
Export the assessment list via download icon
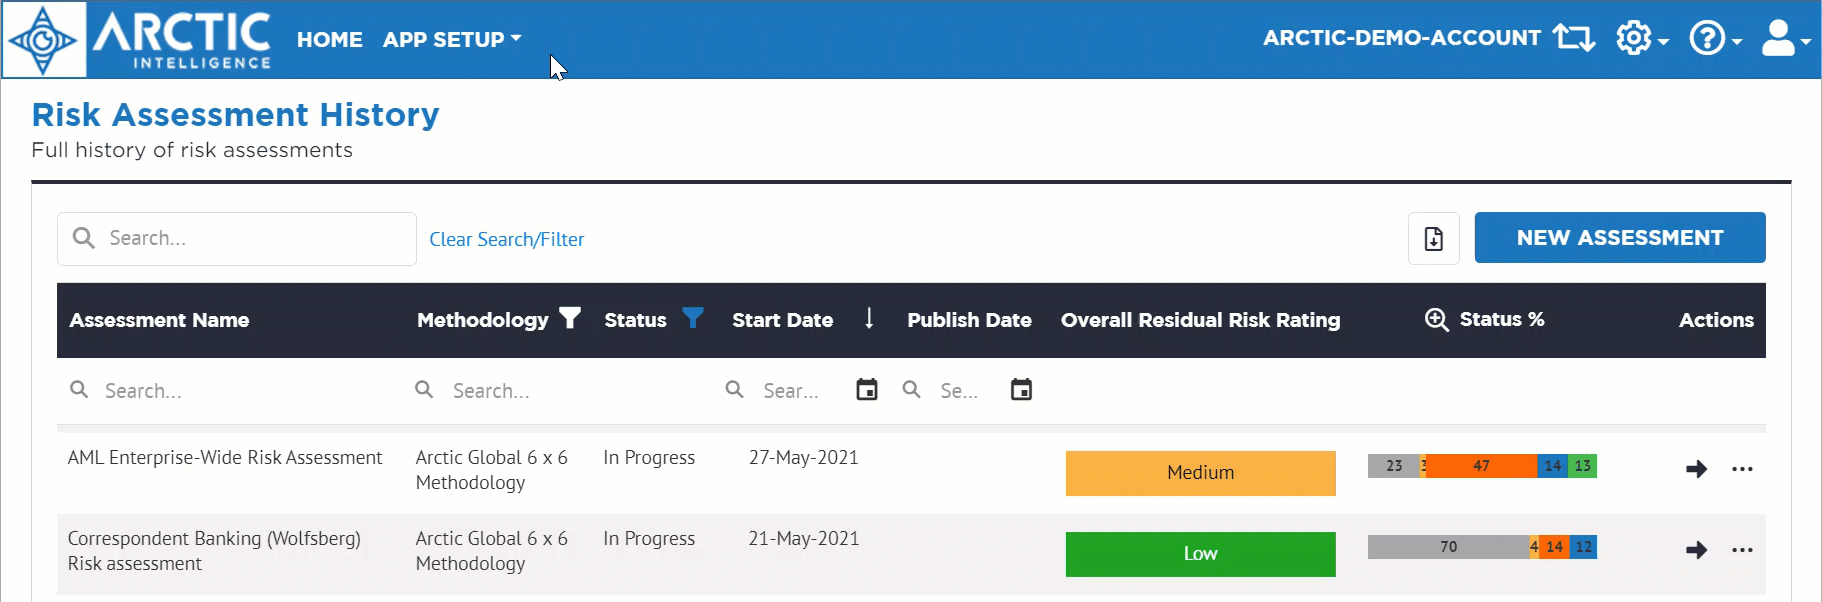(x=1434, y=239)
